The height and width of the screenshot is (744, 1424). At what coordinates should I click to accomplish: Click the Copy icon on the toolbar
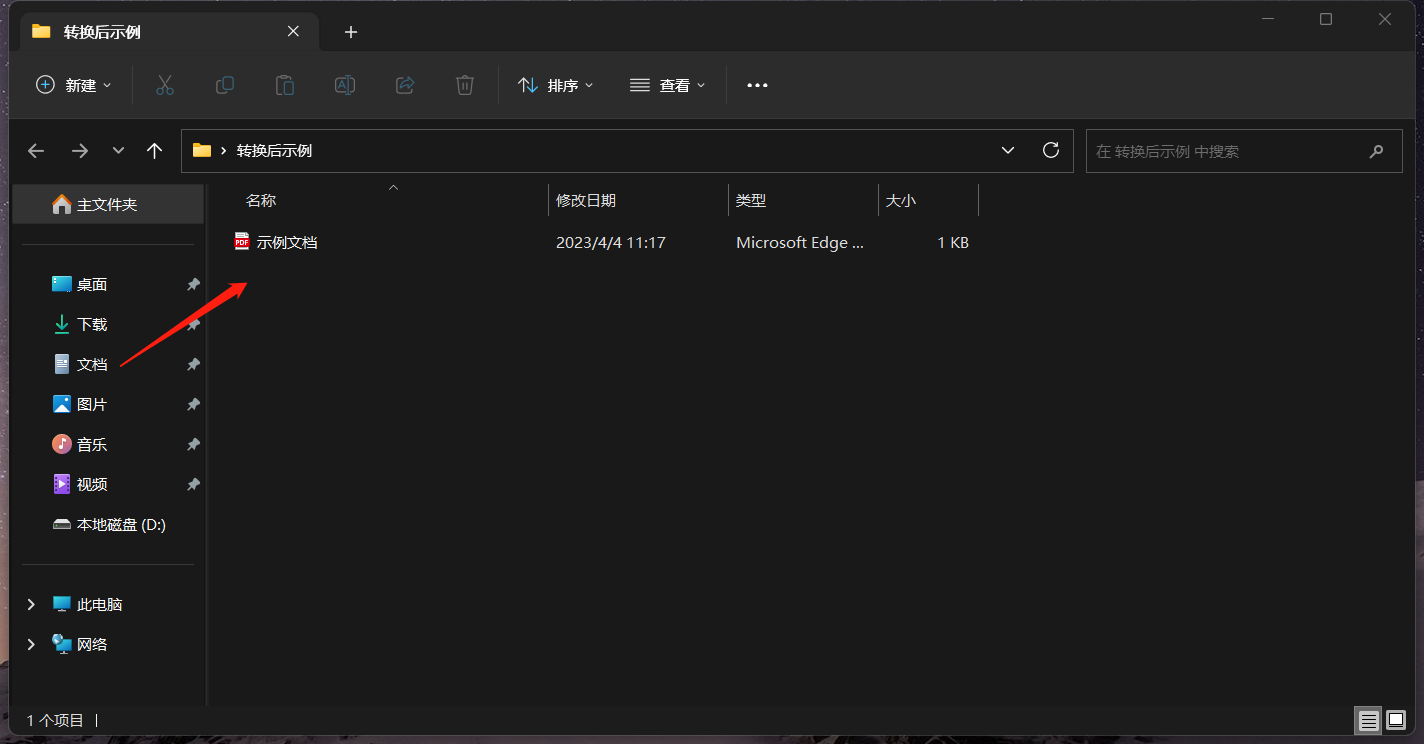[224, 85]
